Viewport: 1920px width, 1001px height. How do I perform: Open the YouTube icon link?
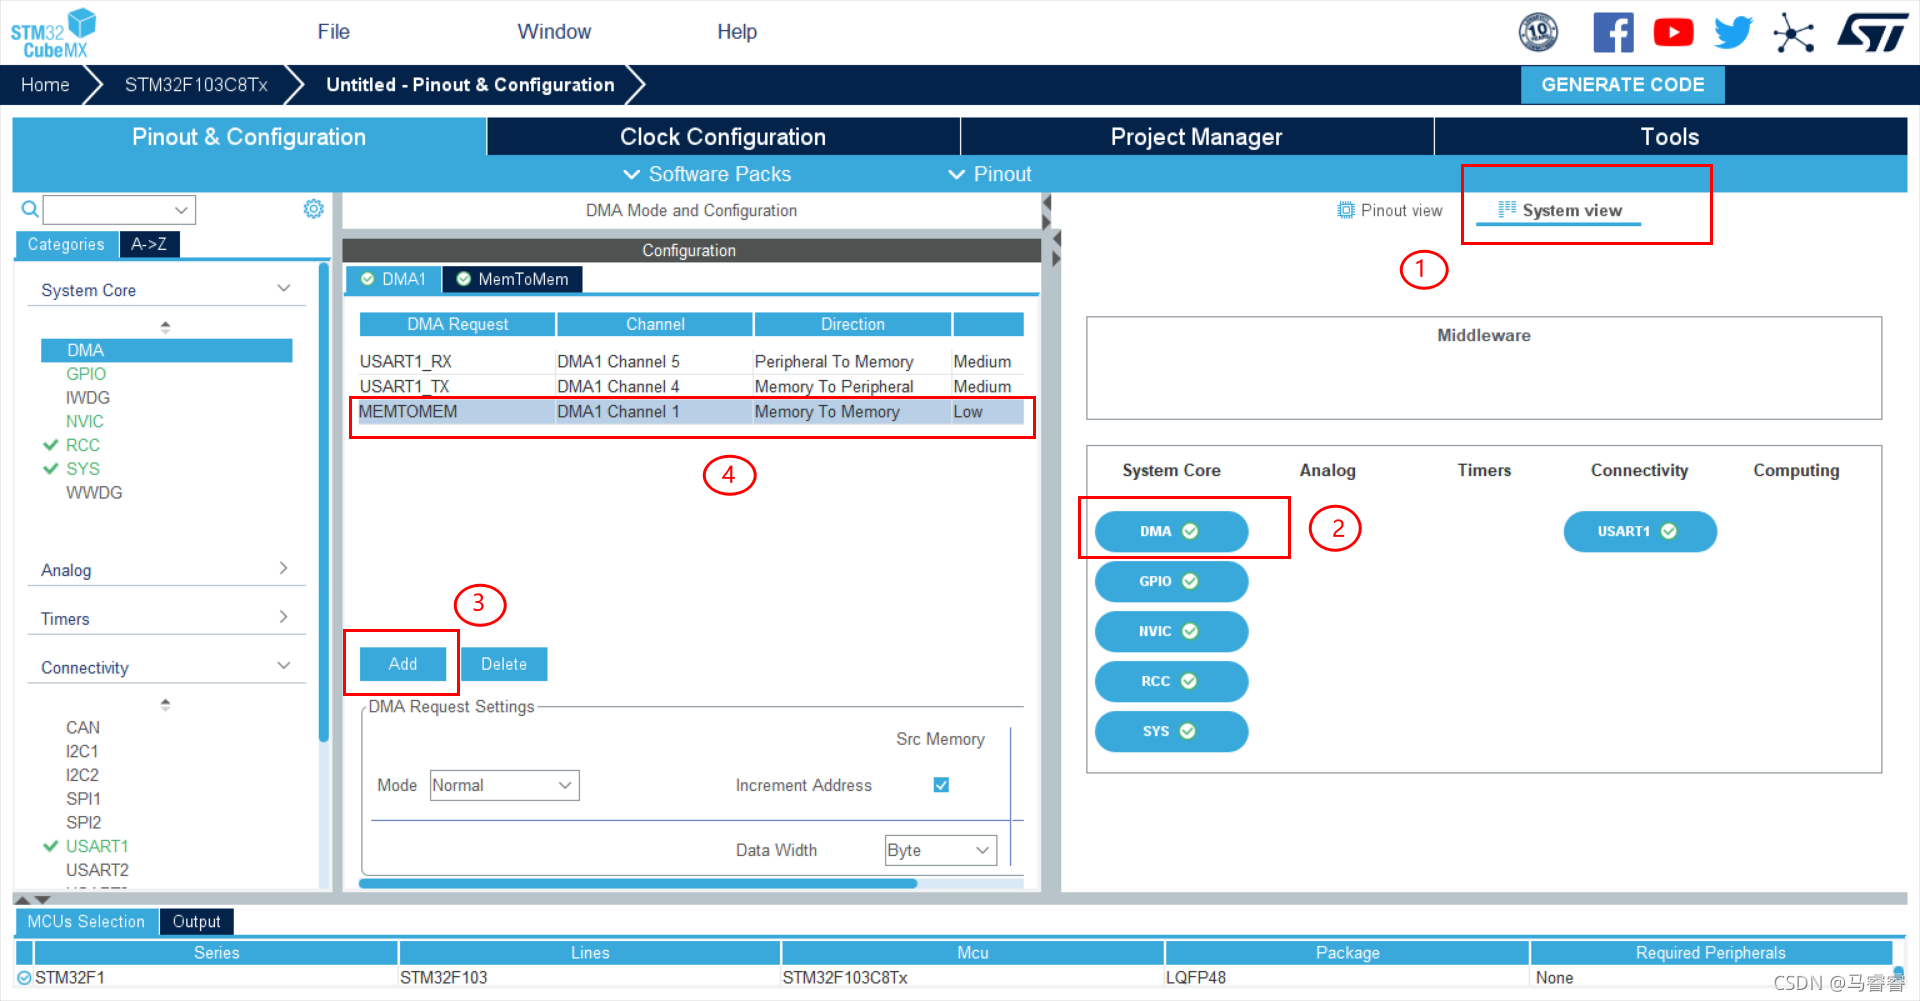(1673, 32)
